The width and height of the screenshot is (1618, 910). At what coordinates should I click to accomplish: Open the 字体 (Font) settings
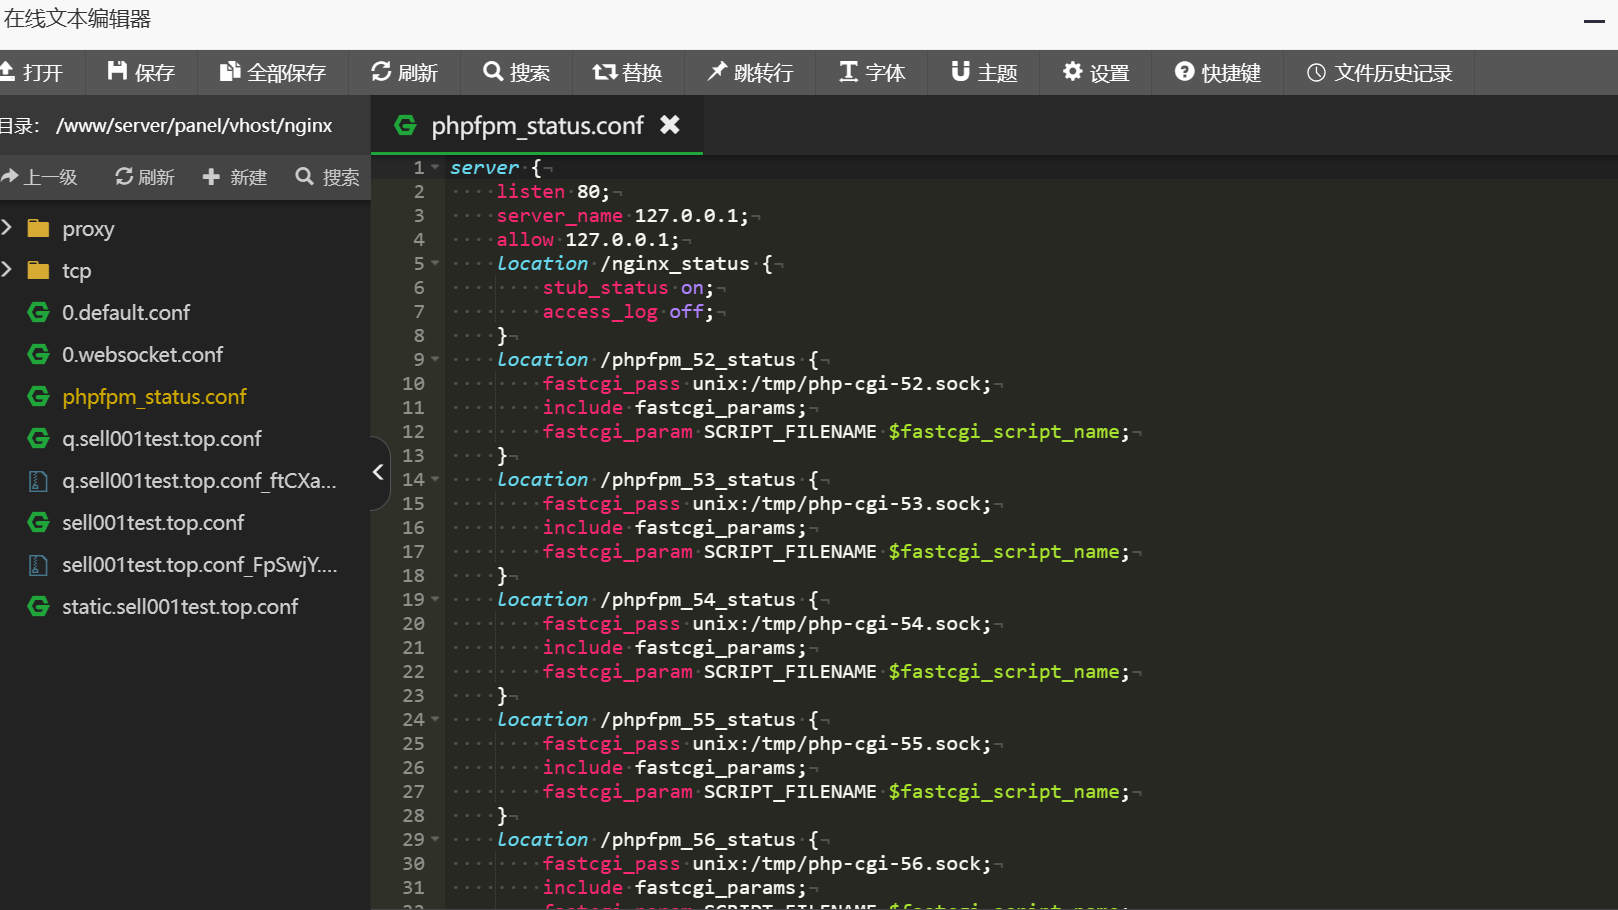872,73
